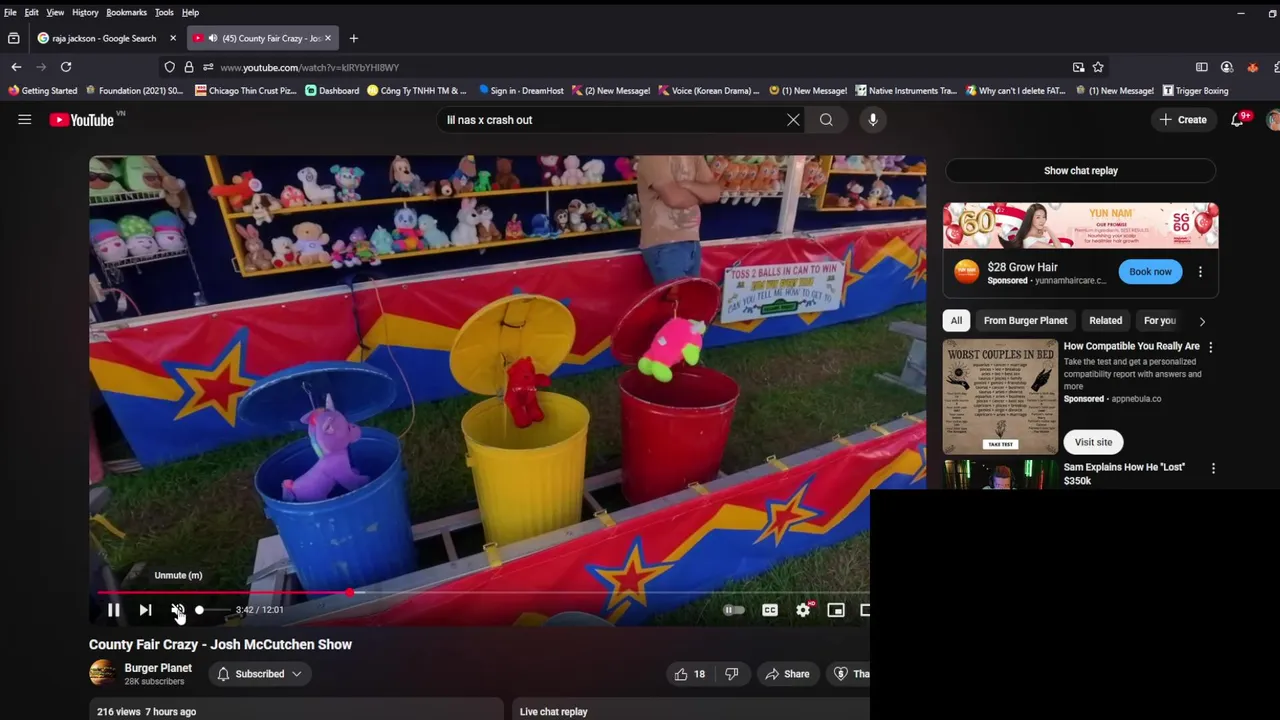Toggle closed captions (CC)
Screen dimensions: 1280x720
coord(770,610)
